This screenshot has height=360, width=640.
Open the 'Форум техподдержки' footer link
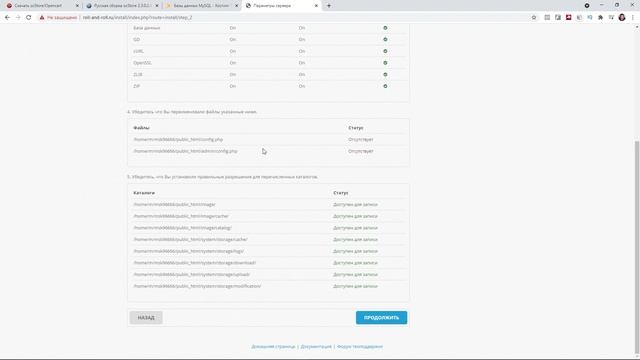[360, 347]
